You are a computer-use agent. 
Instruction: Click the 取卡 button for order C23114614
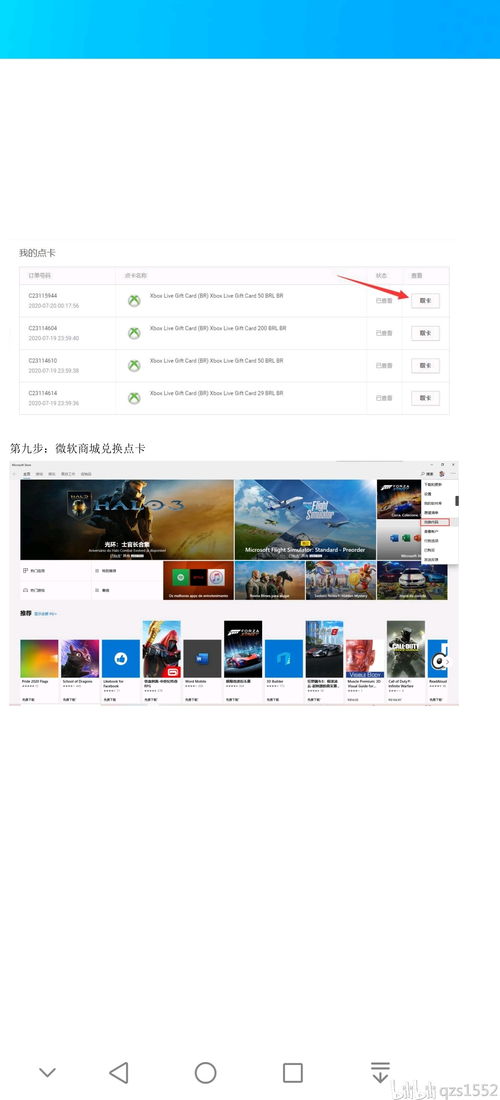pyautogui.click(x=425, y=398)
